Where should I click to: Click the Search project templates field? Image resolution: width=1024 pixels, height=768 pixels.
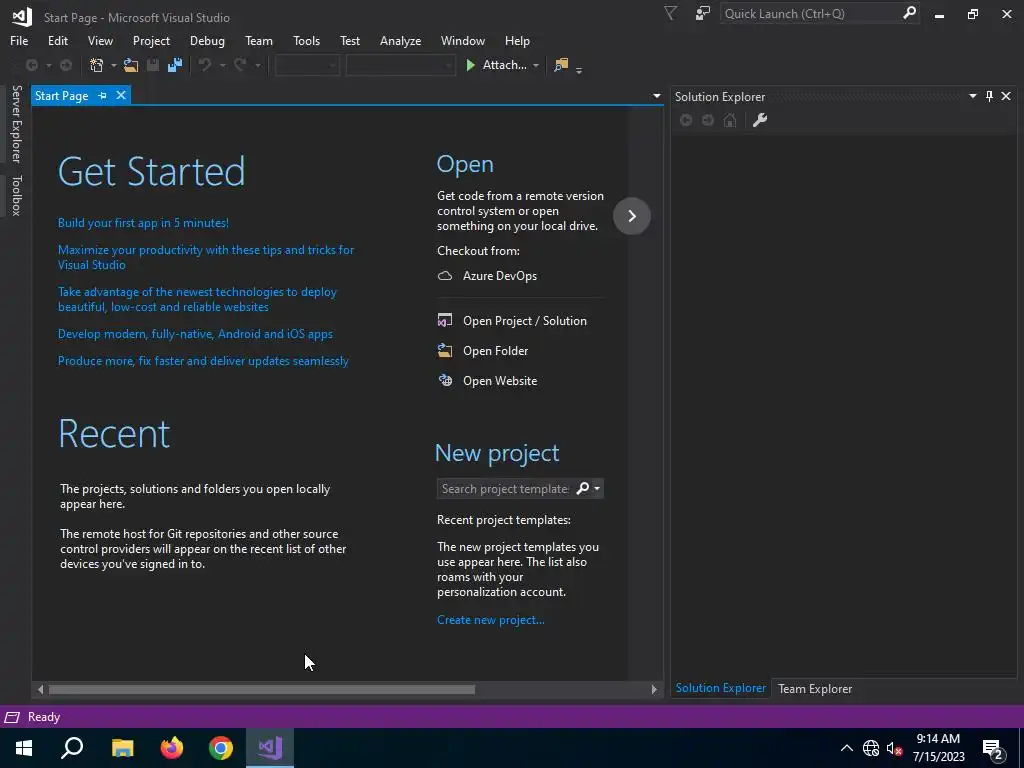[505, 488]
